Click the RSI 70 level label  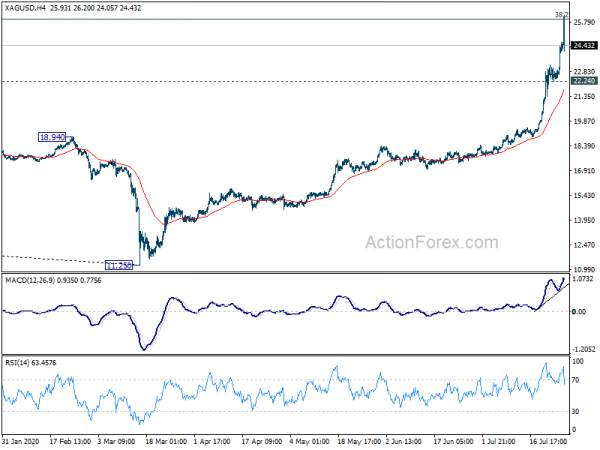pos(577,380)
